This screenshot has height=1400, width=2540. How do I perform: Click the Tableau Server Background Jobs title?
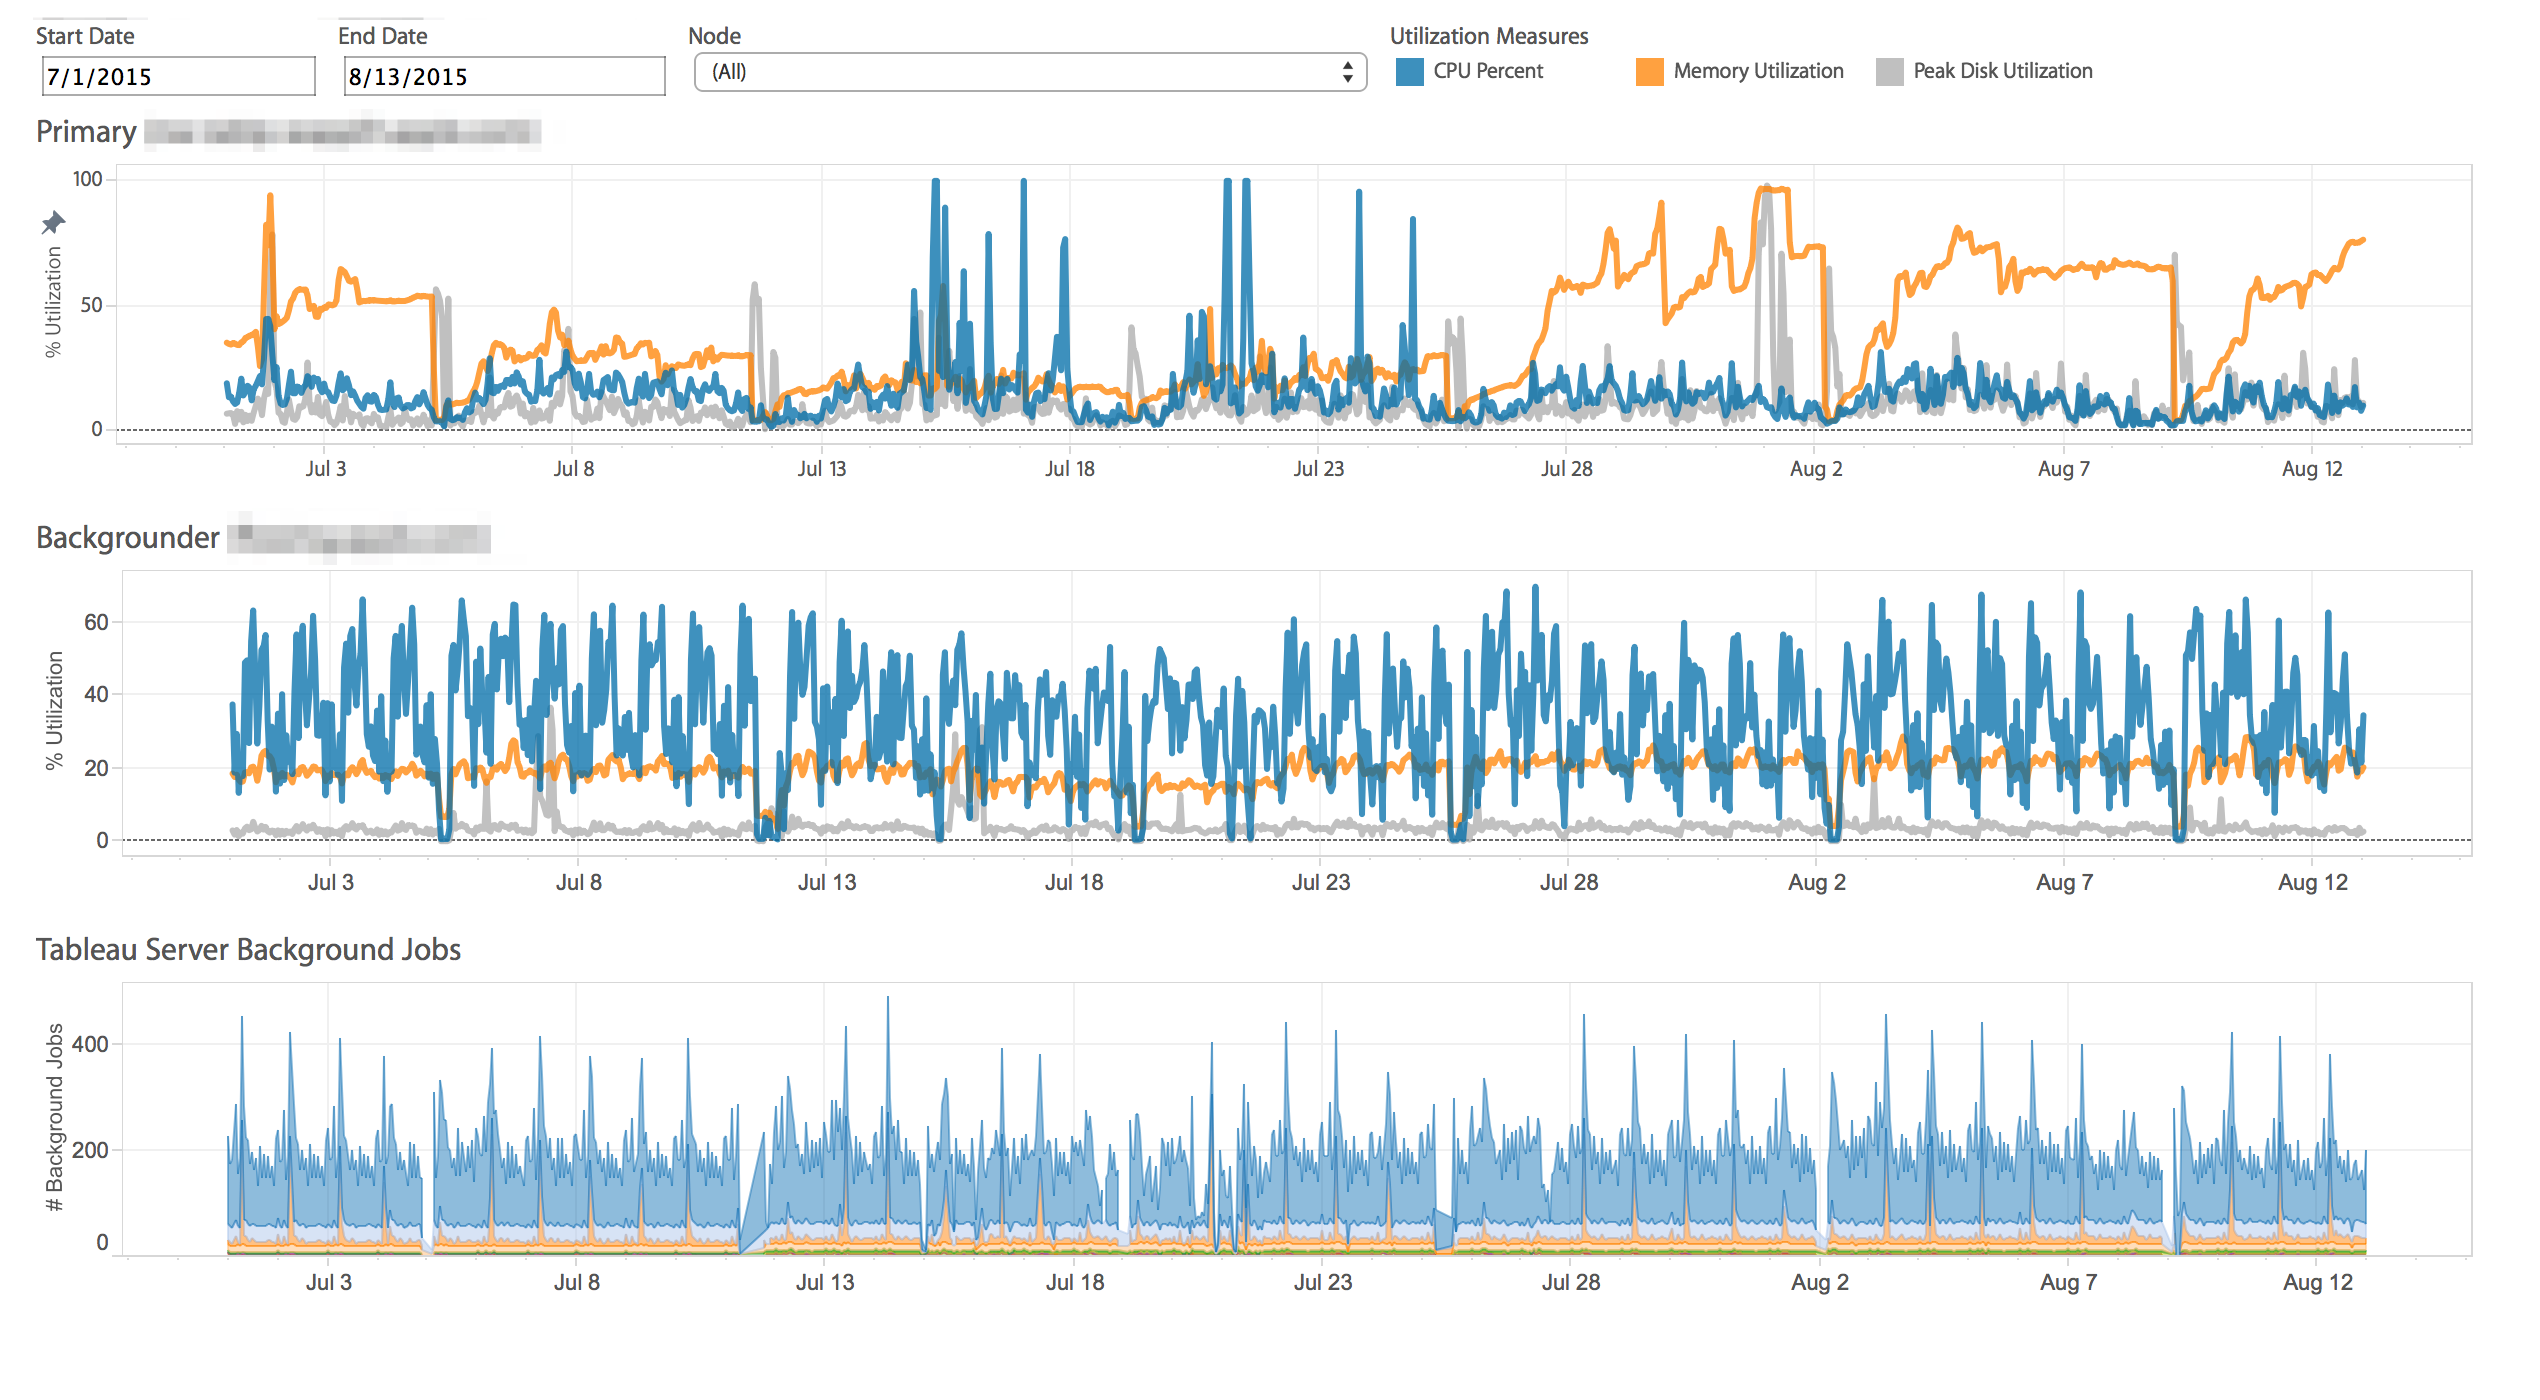pyautogui.click(x=248, y=949)
